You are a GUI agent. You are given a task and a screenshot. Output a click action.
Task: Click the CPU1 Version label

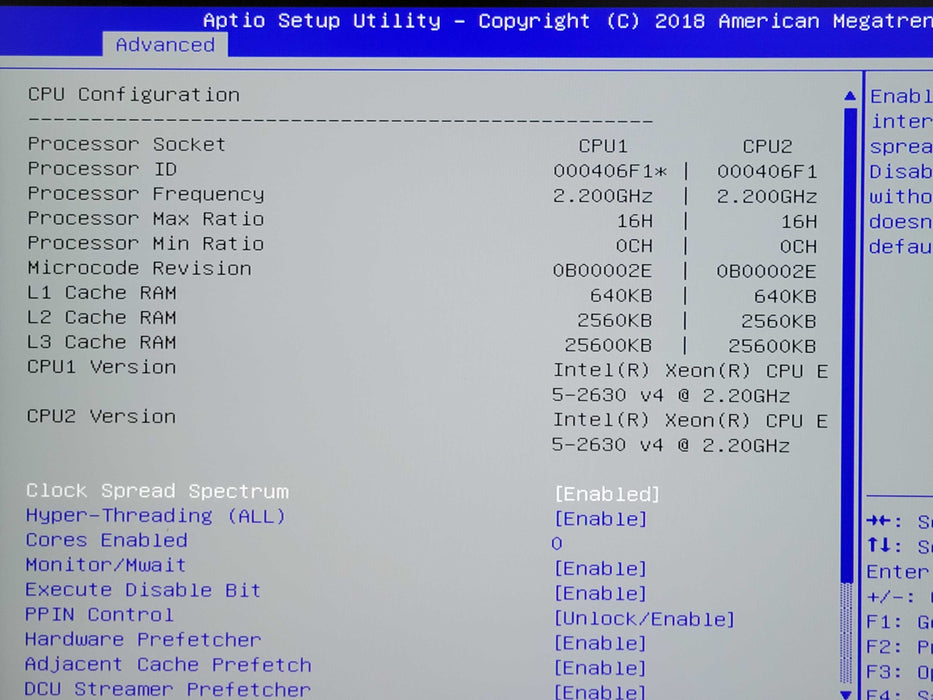pos(101,367)
